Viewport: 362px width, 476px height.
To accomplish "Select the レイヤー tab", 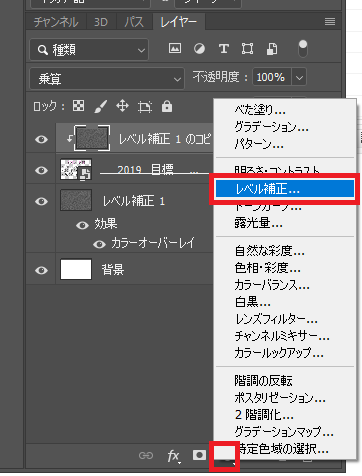I will point(179,22).
